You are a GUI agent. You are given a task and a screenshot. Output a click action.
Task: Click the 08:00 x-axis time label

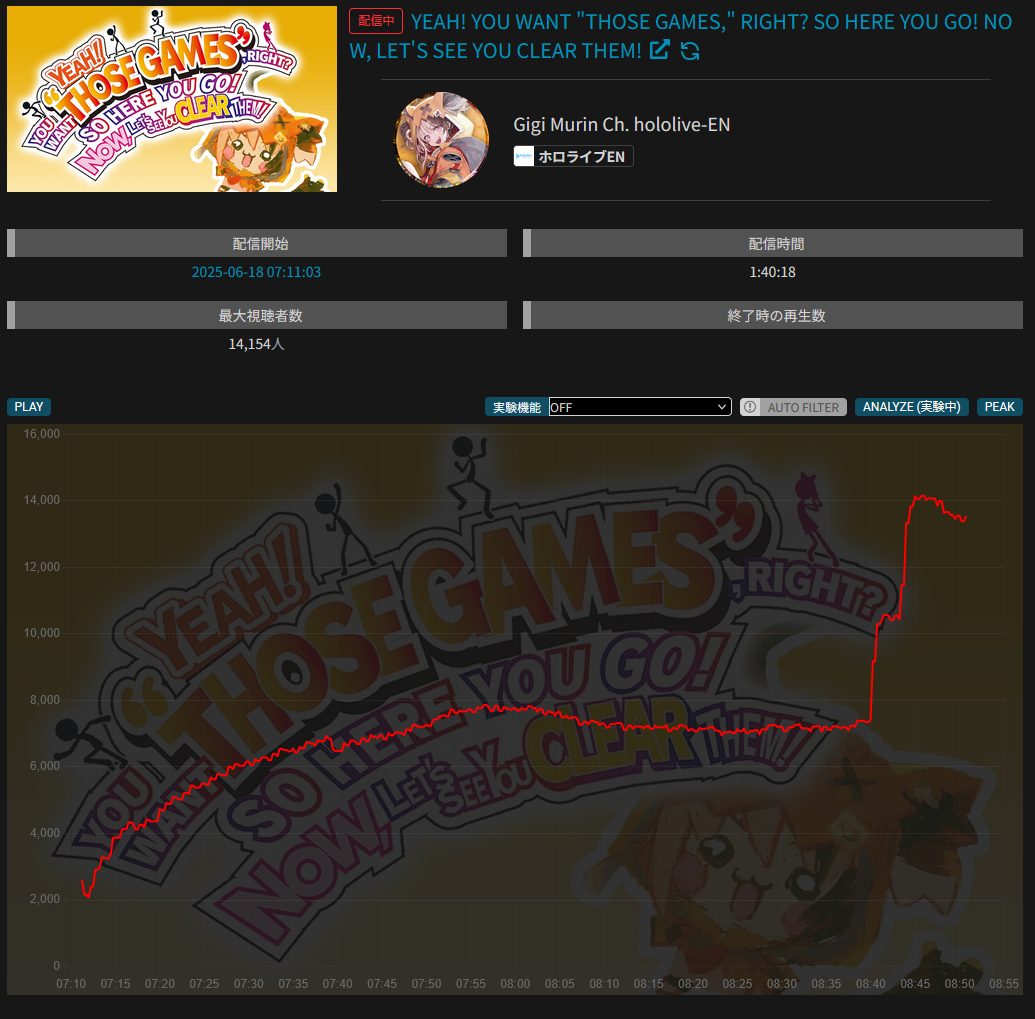(x=515, y=983)
